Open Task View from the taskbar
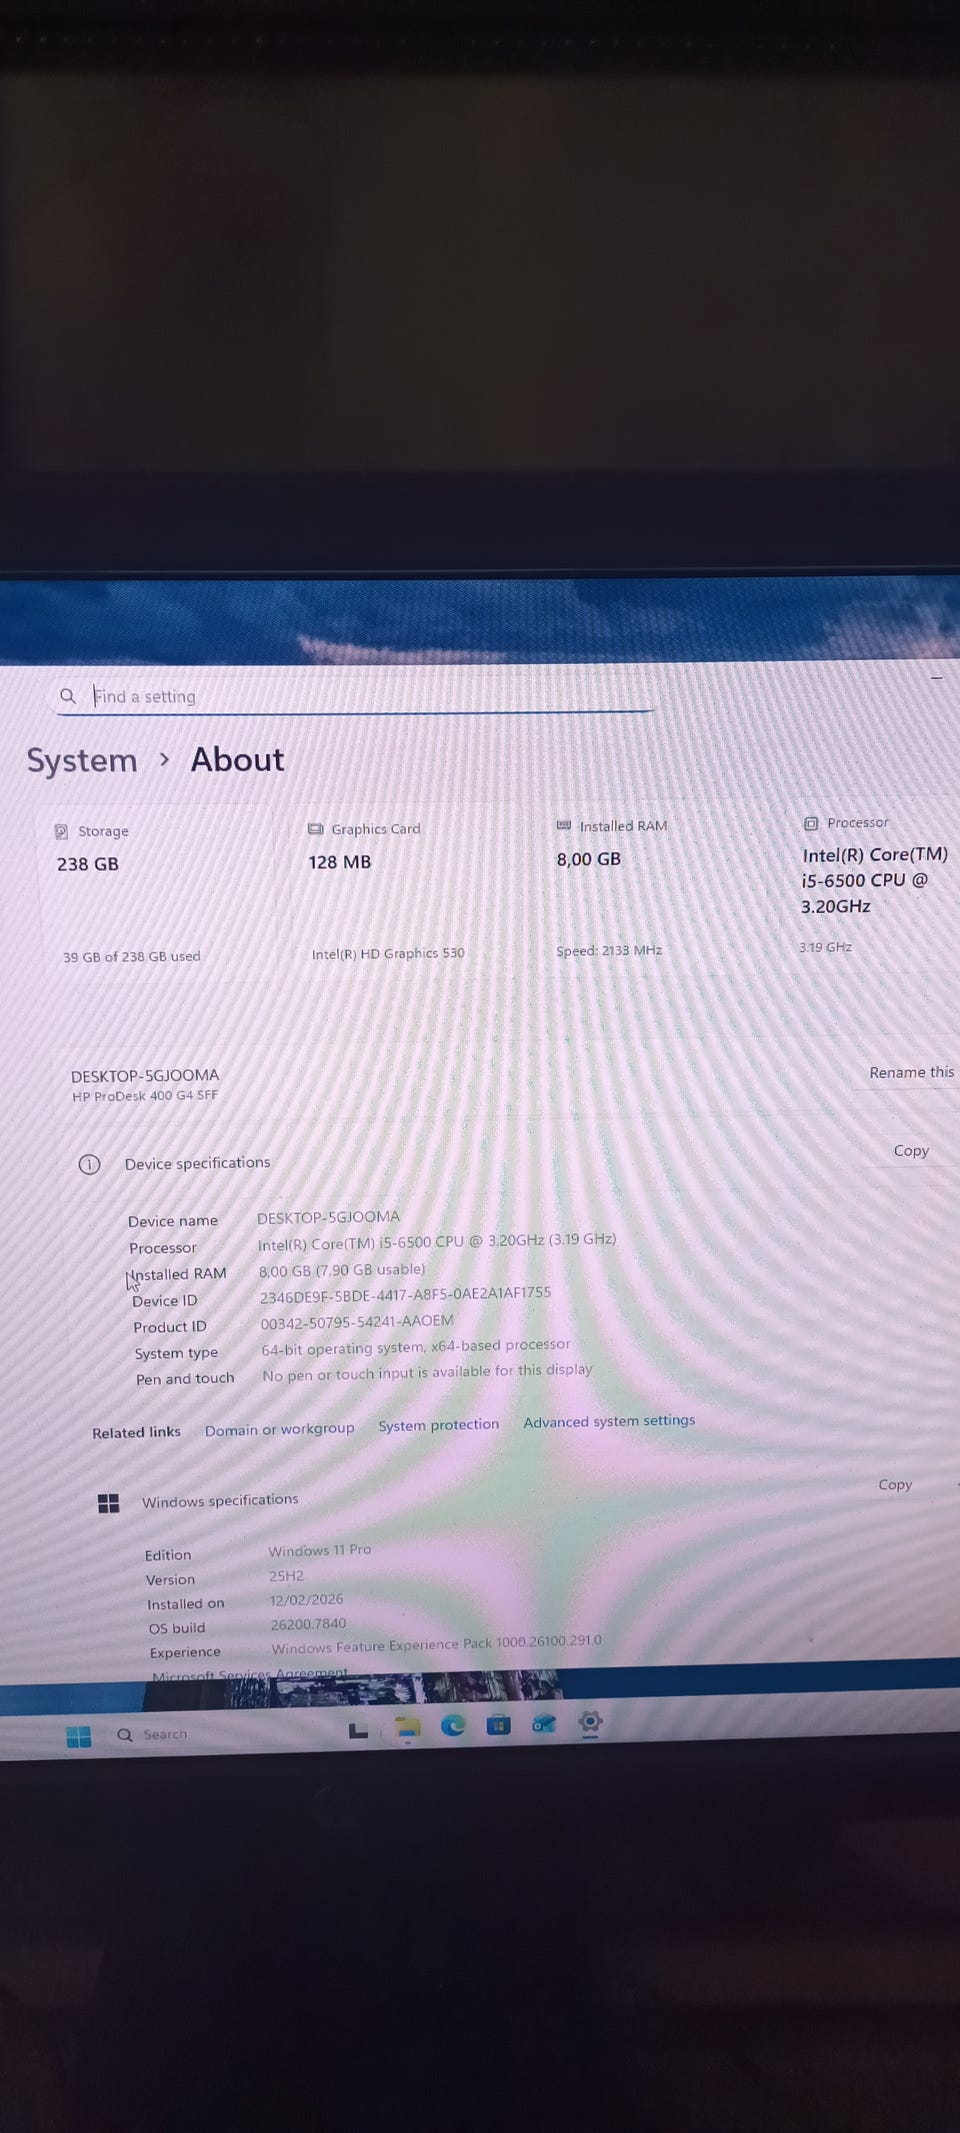 click(358, 1730)
